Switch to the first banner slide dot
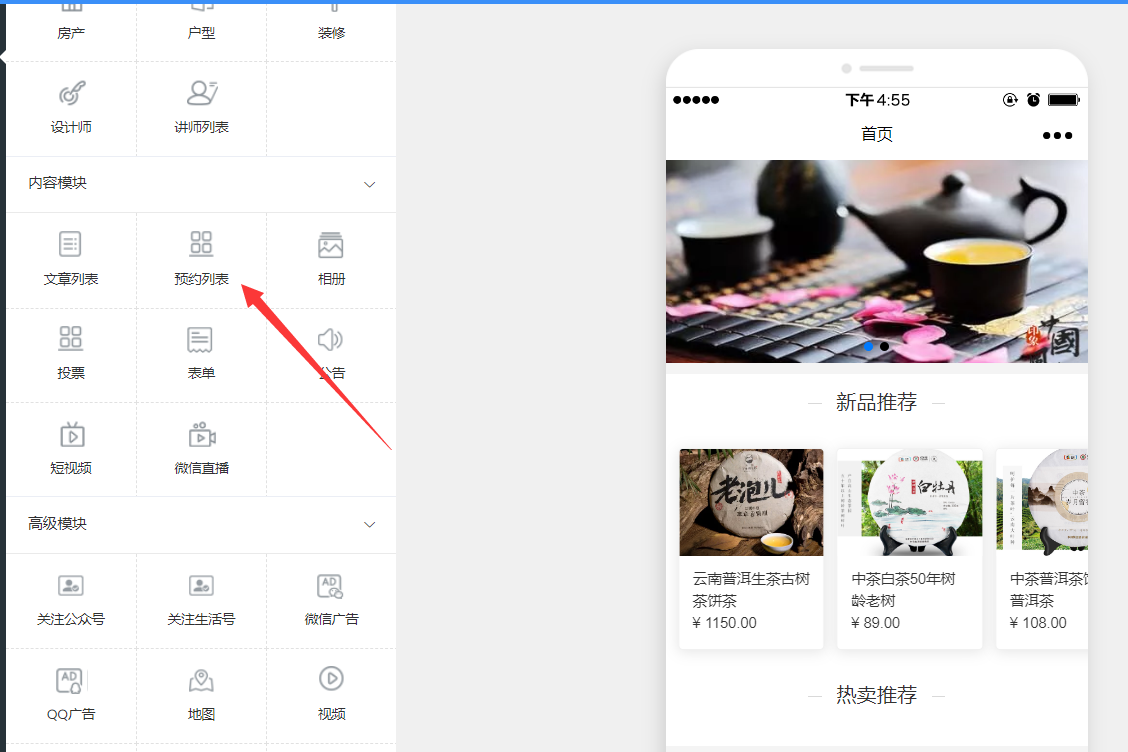 pyautogui.click(x=869, y=347)
